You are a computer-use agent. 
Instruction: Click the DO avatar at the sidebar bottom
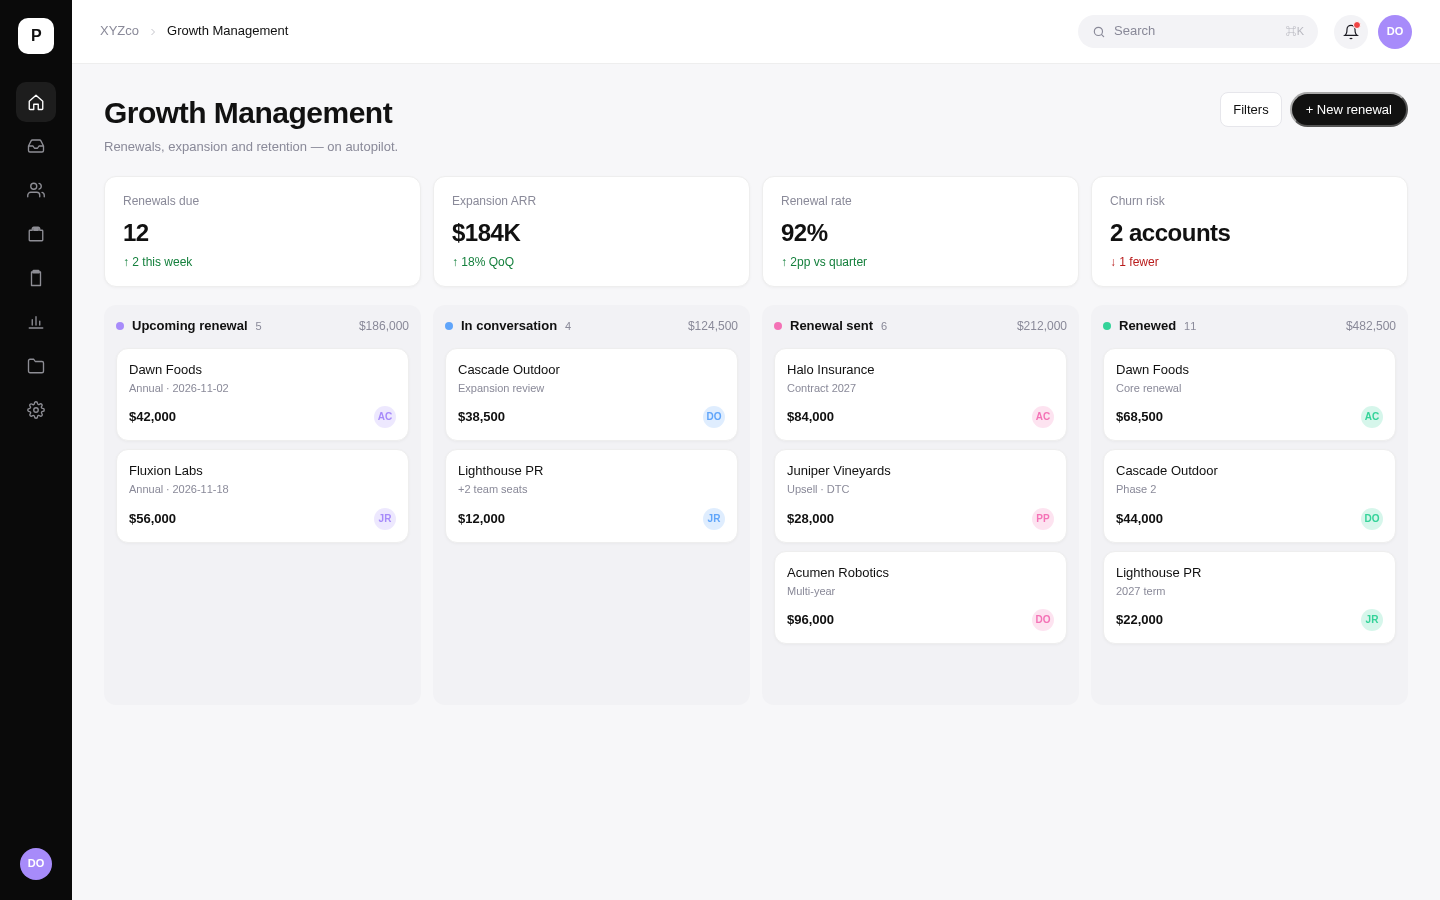pyautogui.click(x=36, y=864)
